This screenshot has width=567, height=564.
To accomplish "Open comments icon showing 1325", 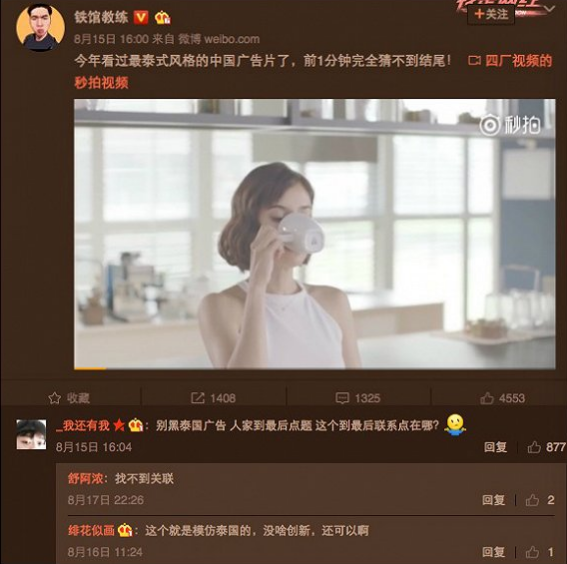I will point(342,398).
